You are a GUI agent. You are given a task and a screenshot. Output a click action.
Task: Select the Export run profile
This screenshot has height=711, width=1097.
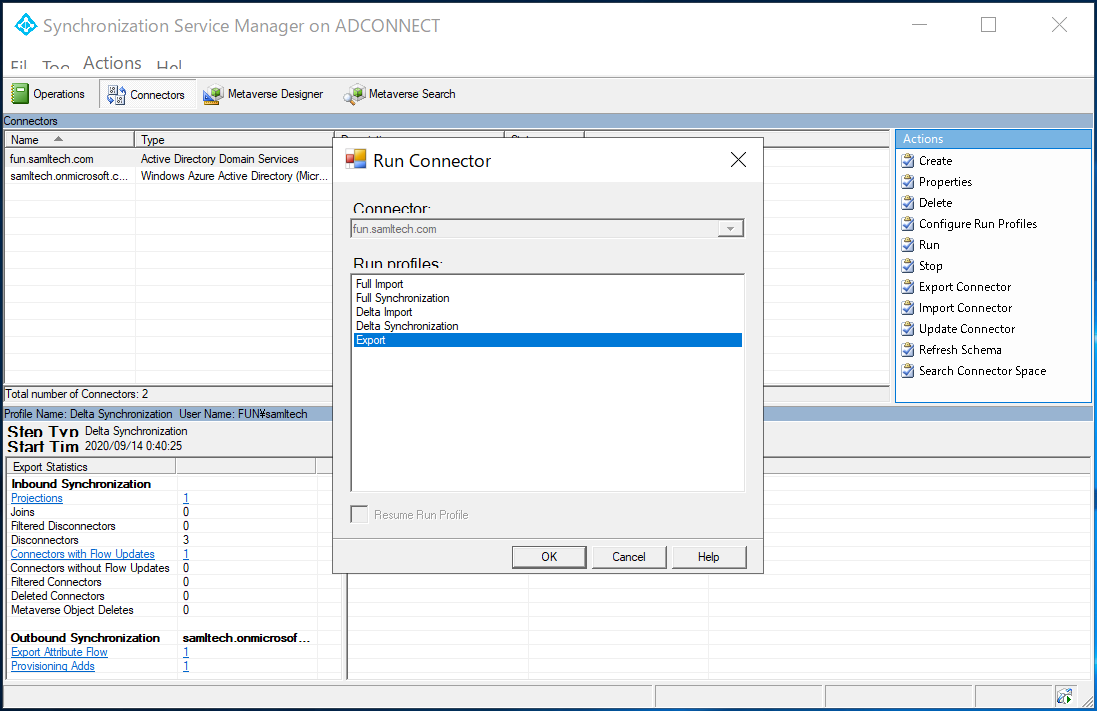tap(547, 340)
